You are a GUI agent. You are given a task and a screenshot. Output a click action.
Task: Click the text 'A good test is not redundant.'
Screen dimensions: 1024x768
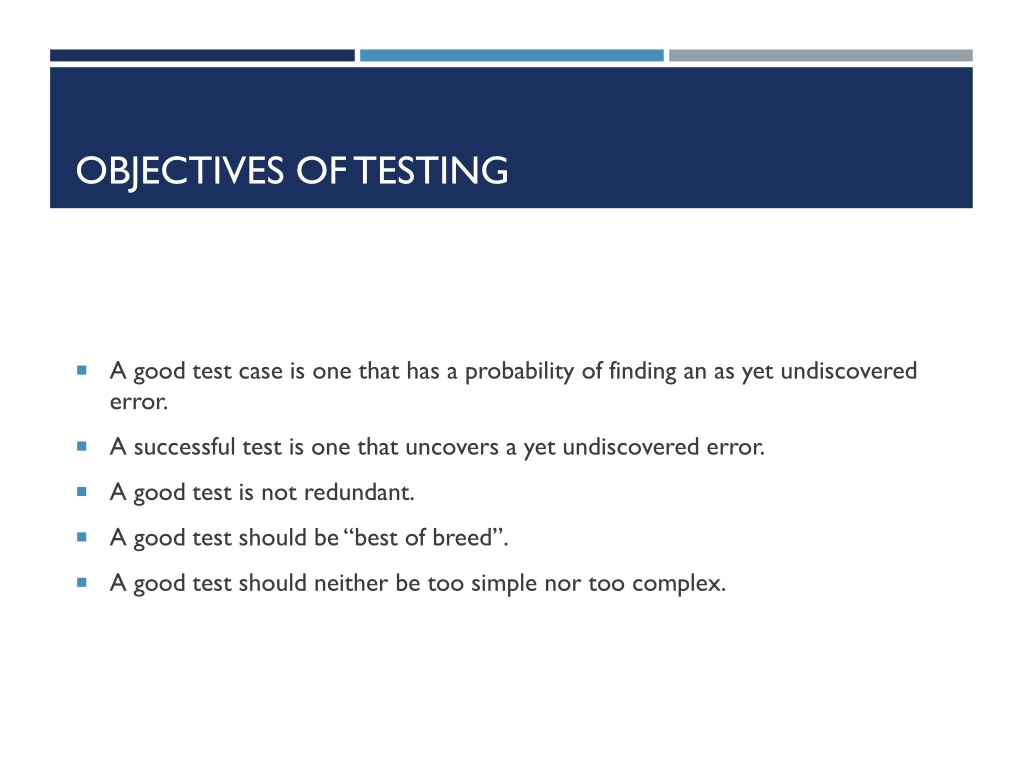262,493
